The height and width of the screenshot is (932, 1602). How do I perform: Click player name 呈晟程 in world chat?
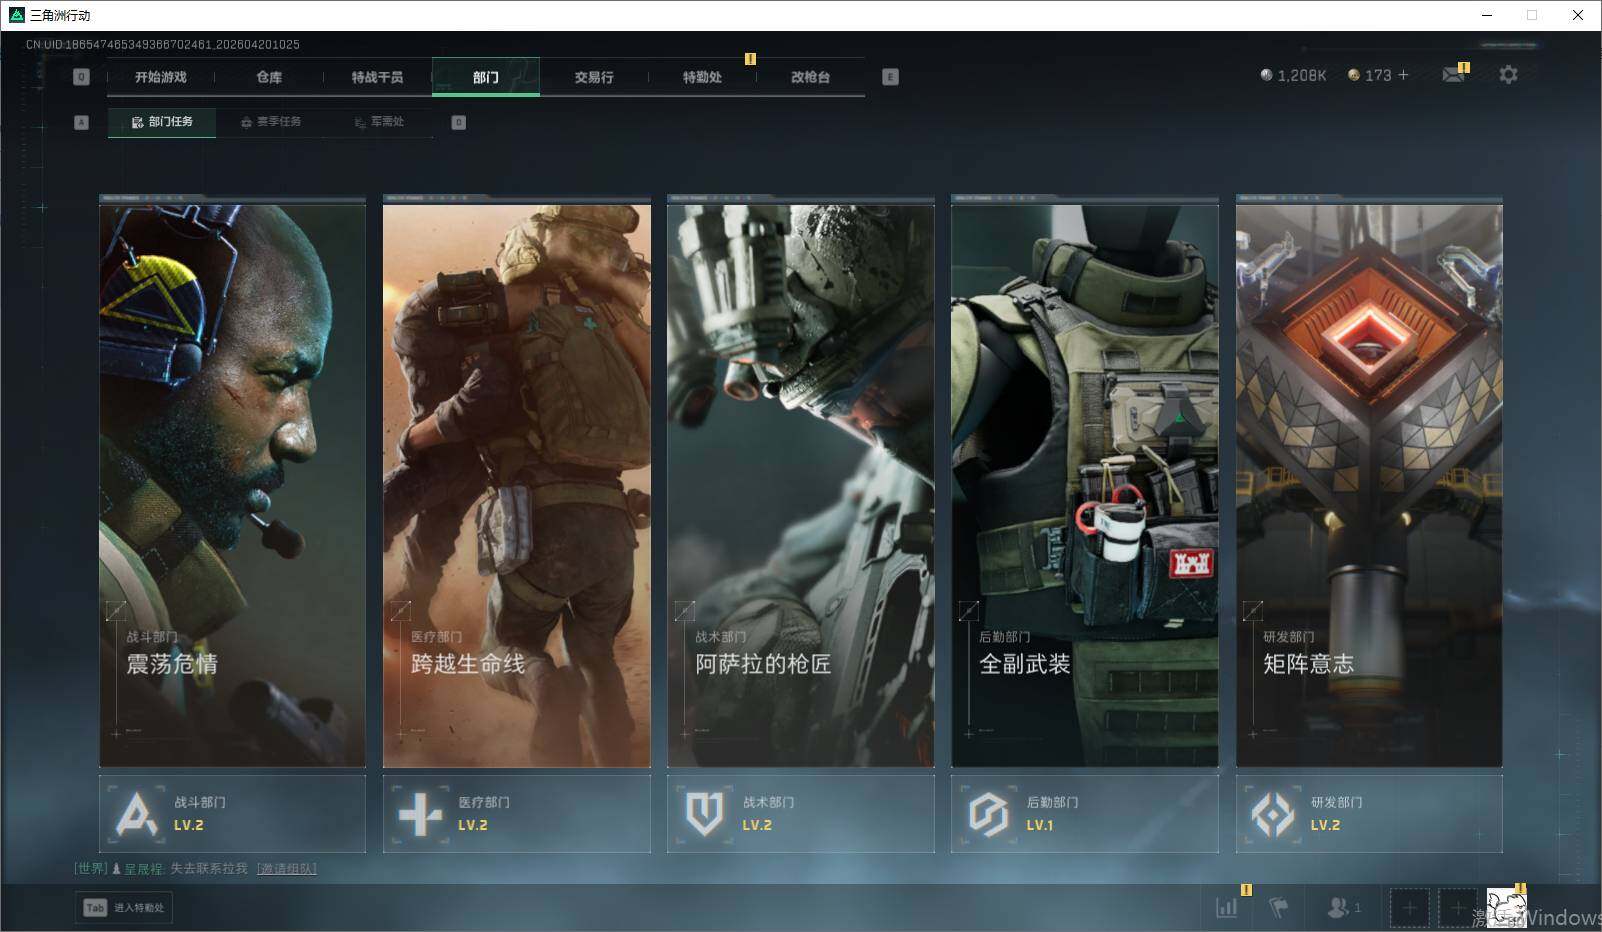click(x=143, y=869)
